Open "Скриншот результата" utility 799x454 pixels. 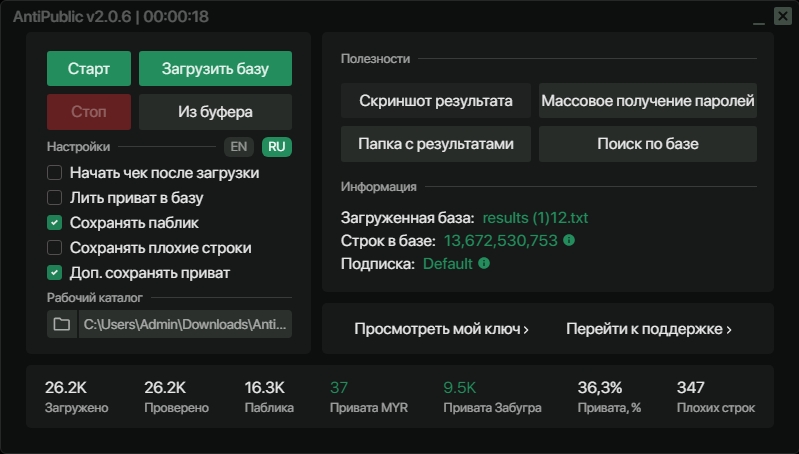(x=435, y=101)
